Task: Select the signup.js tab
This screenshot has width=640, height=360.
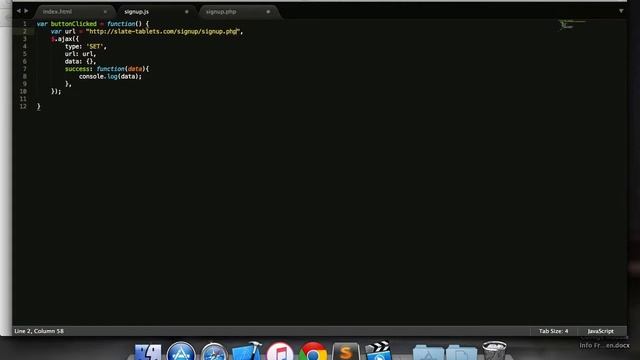Action: 136,12
